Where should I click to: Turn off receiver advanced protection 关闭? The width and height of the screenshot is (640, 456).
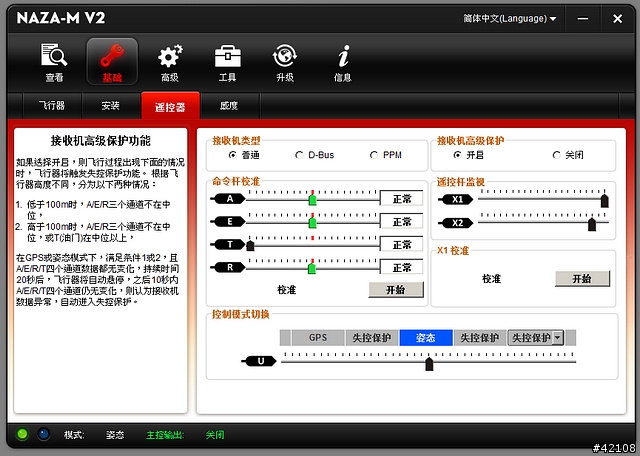556,155
